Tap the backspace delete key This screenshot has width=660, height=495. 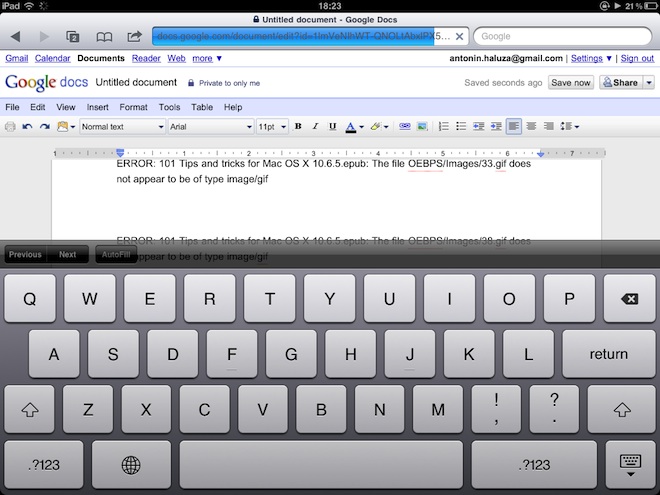click(629, 299)
